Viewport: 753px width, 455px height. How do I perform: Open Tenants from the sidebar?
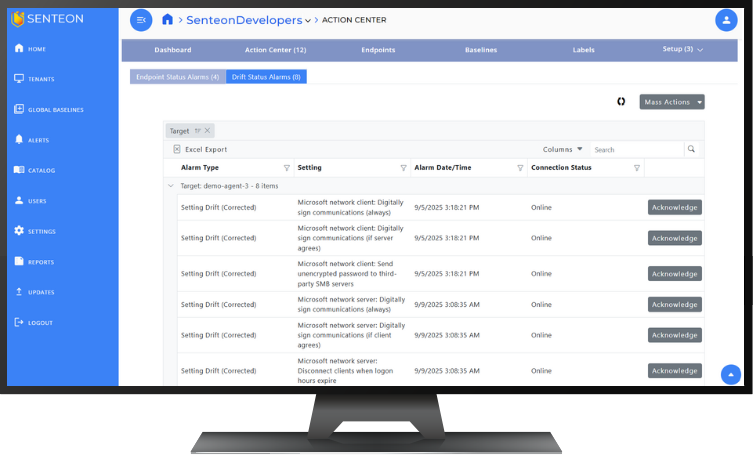pos(19,79)
